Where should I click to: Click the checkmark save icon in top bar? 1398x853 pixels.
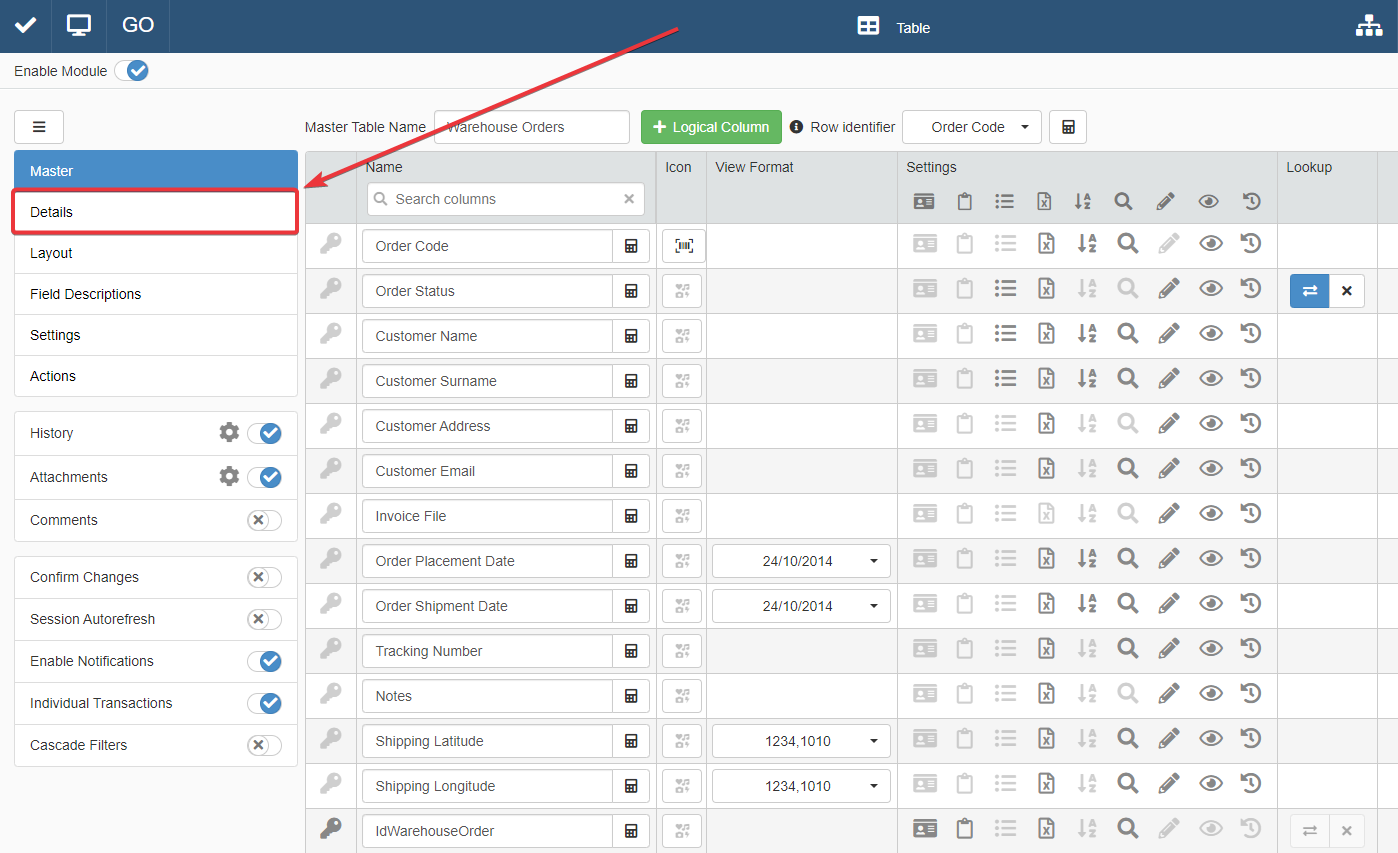[25, 25]
